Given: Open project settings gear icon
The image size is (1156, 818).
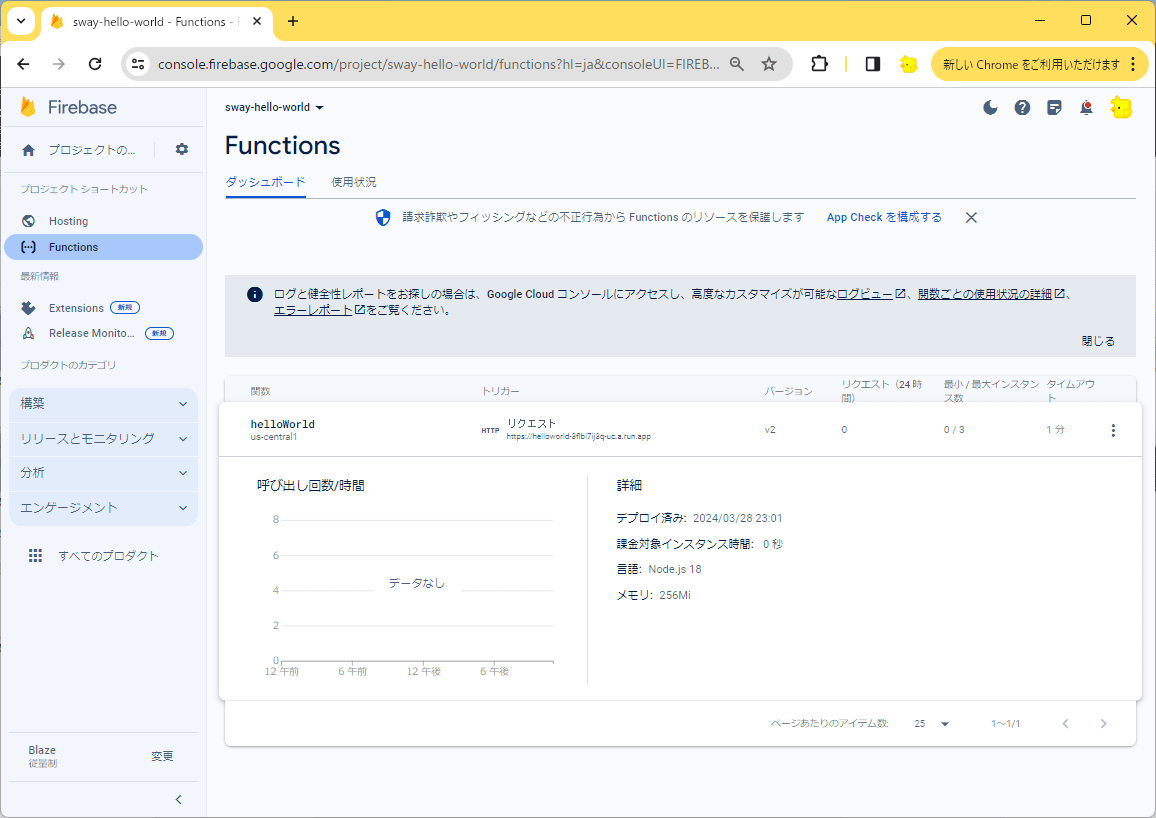Looking at the screenshot, I should [181, 150].
